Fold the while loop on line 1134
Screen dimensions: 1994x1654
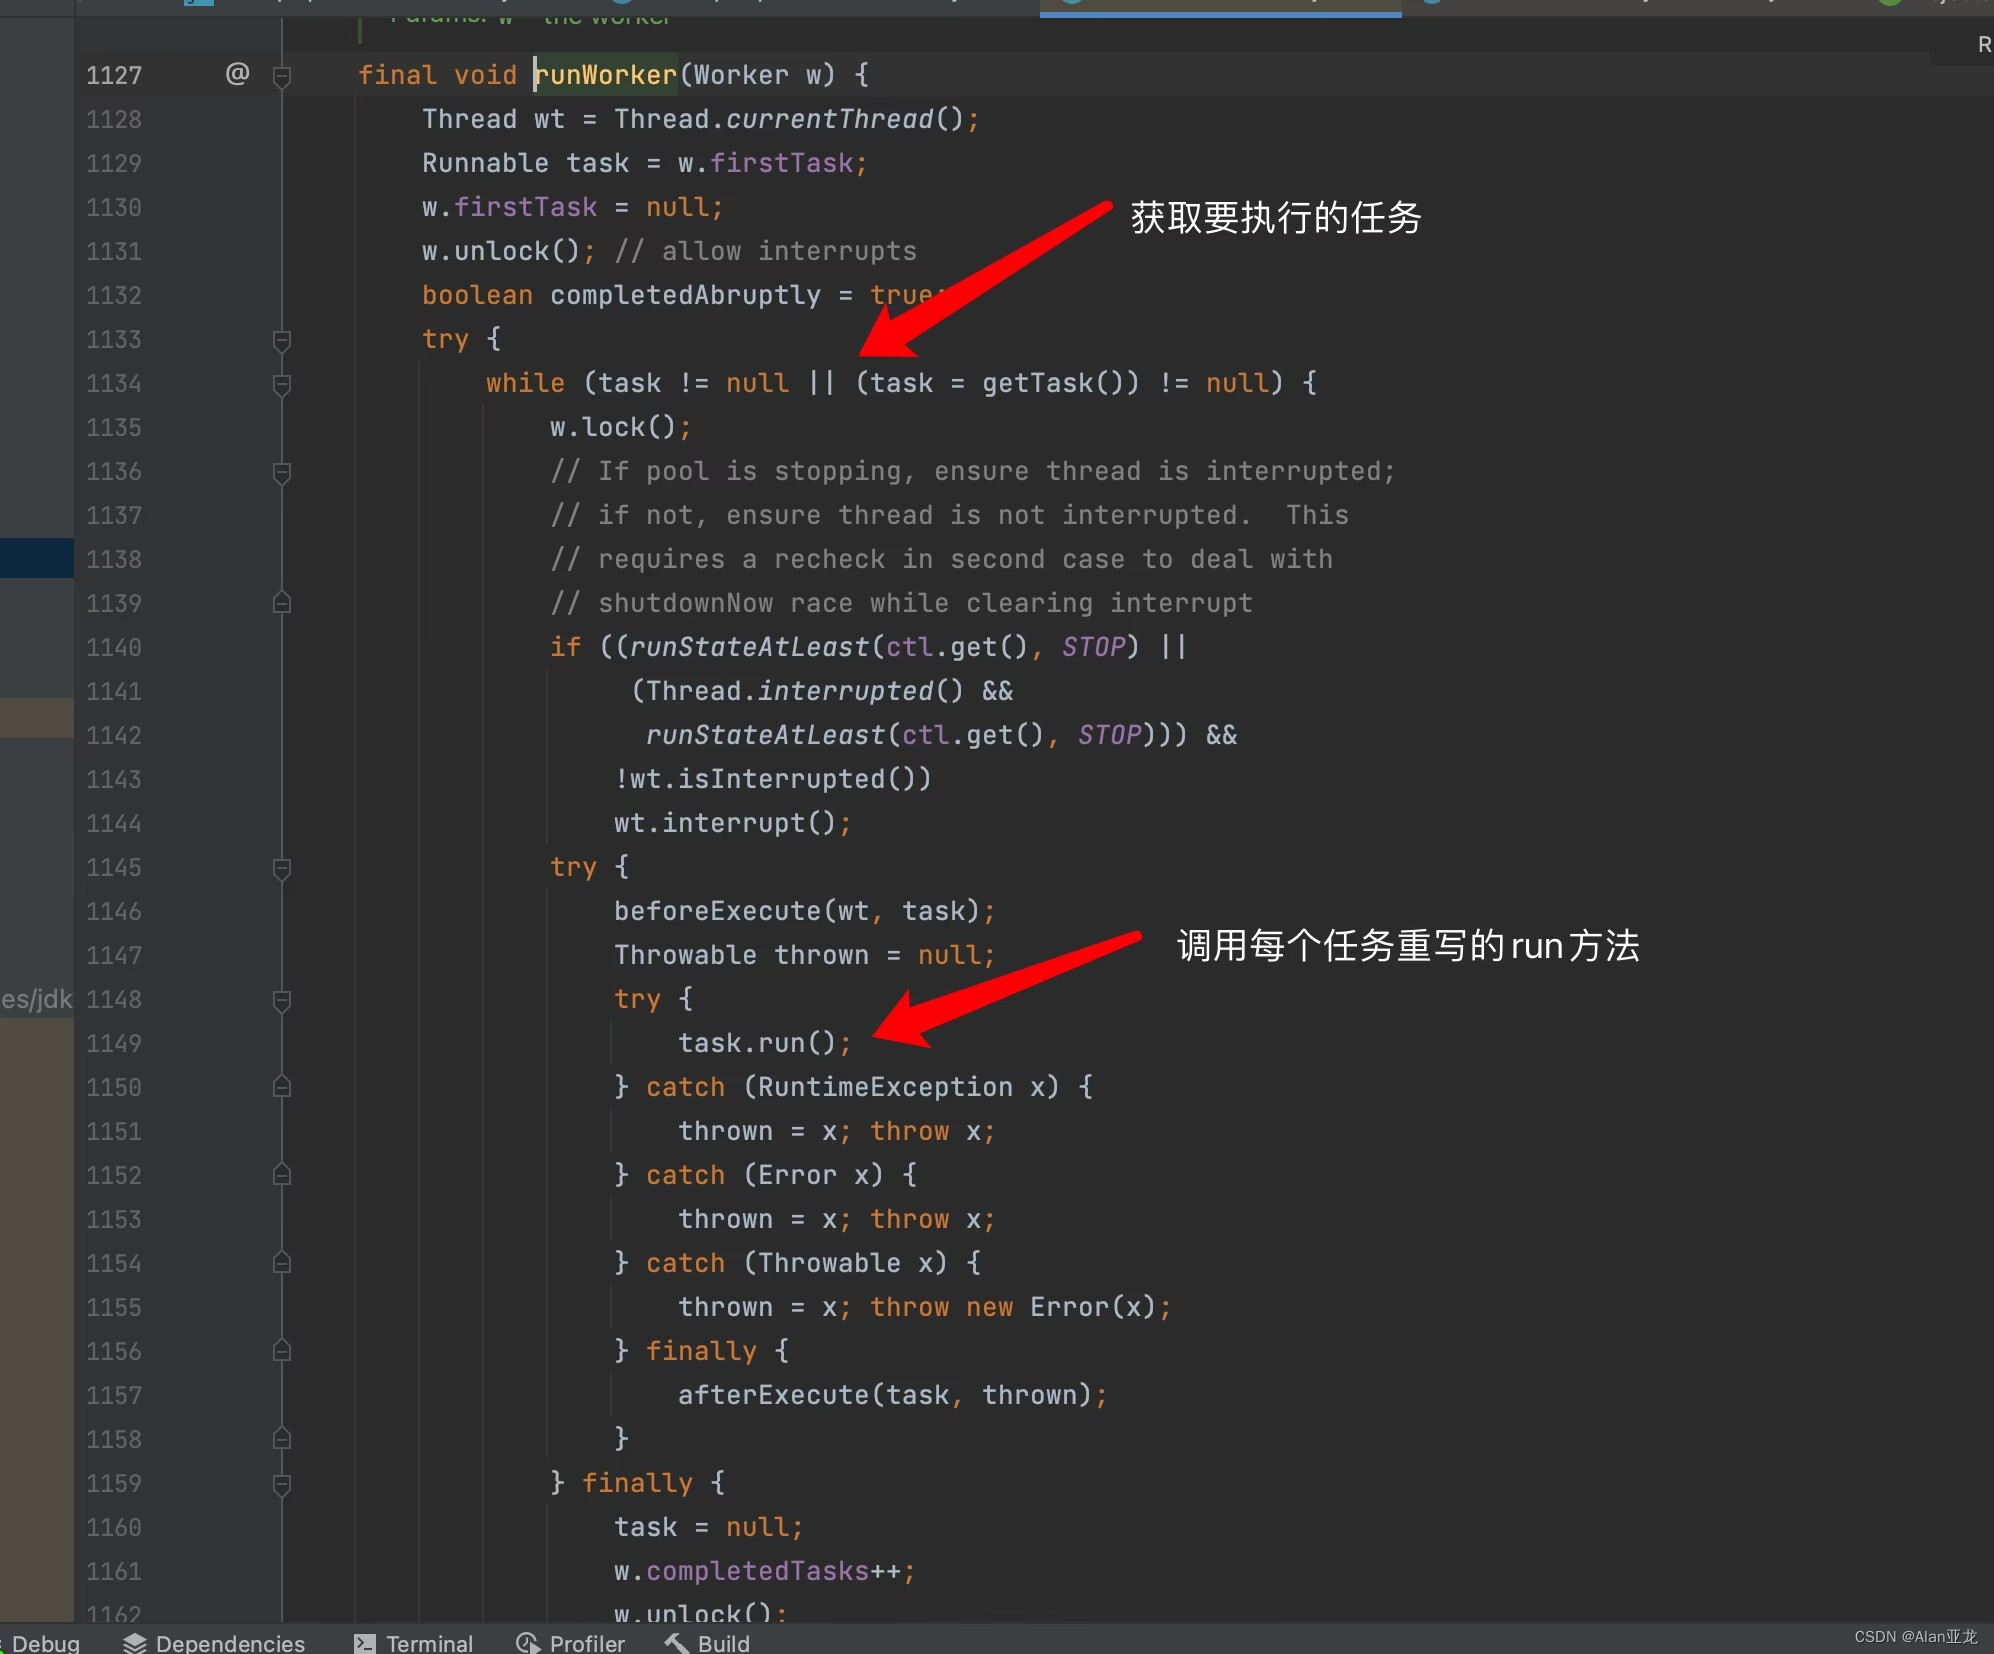click(x=282, y=384)
